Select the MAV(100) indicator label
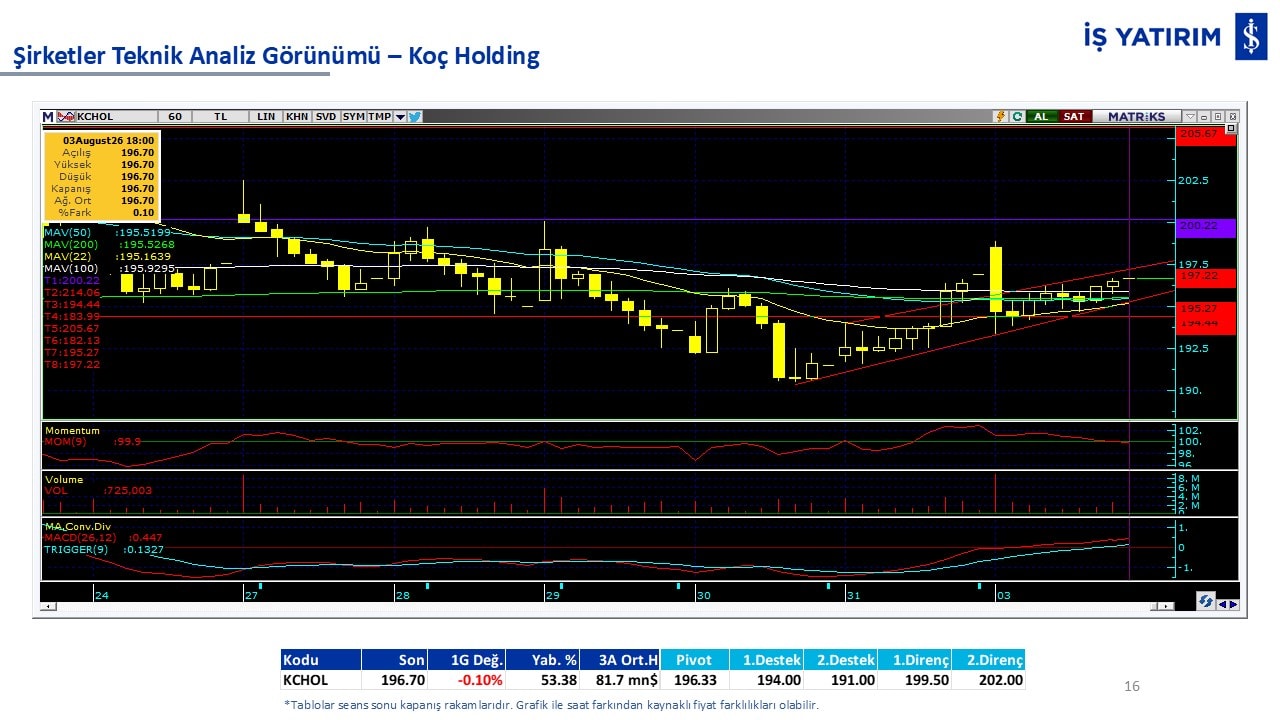The height and width of the screenshot is (720, 1280). pyautogui.click(x=109, y=268)
